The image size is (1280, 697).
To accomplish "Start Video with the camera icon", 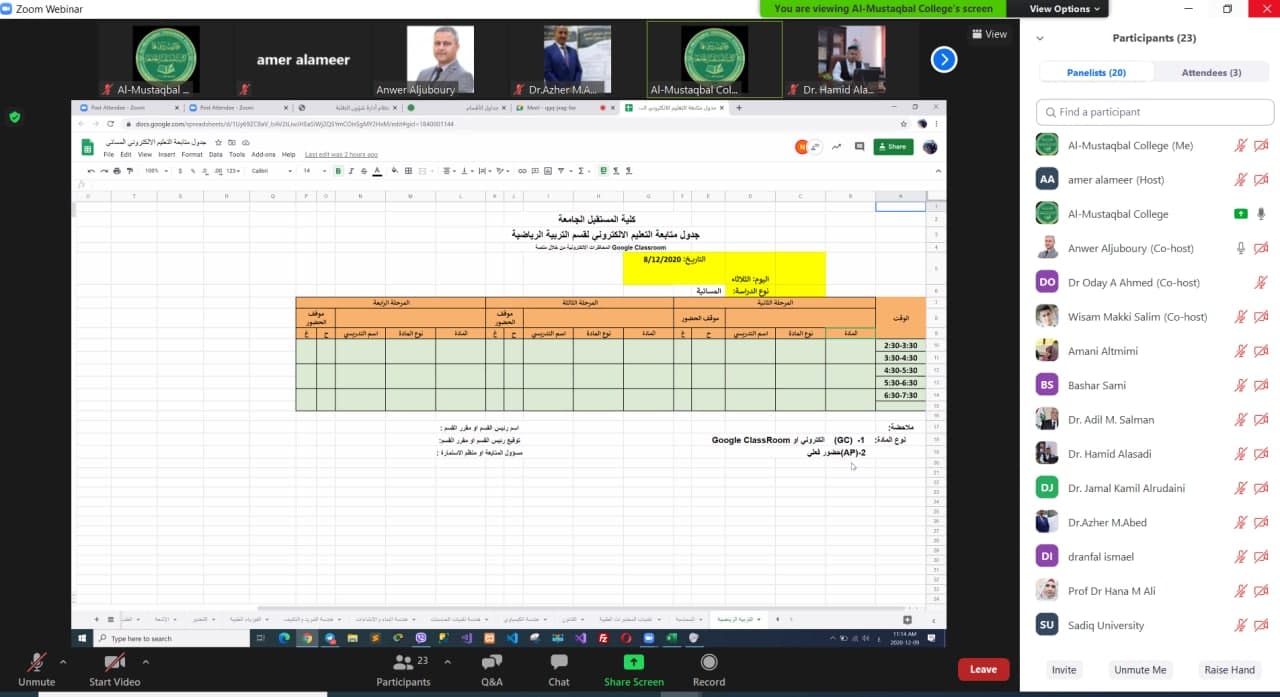I will coord(114,662).
